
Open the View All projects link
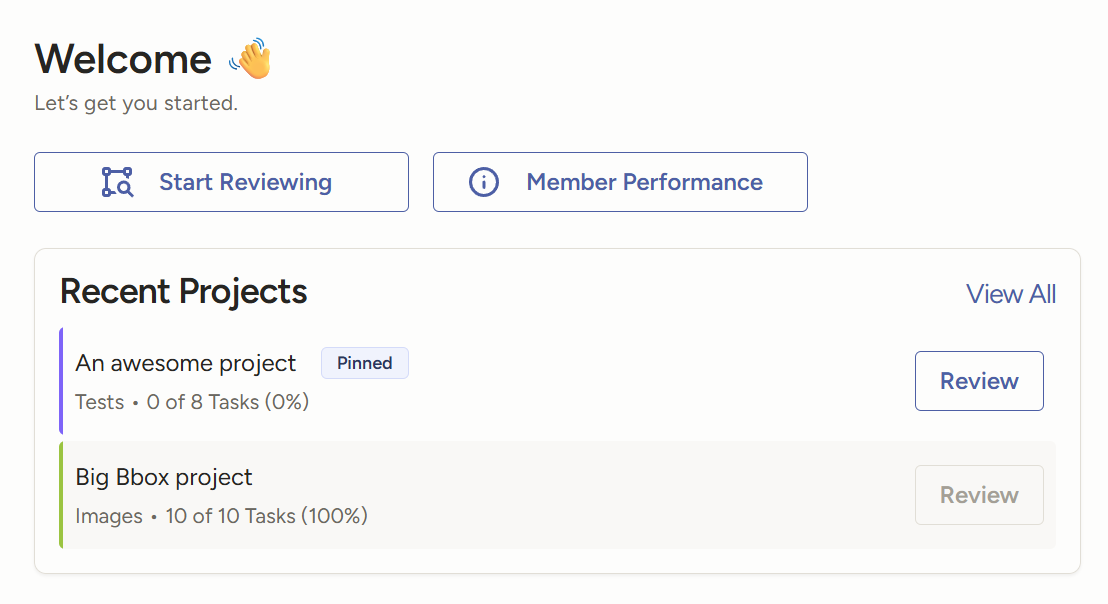[x=1010, y=294]
